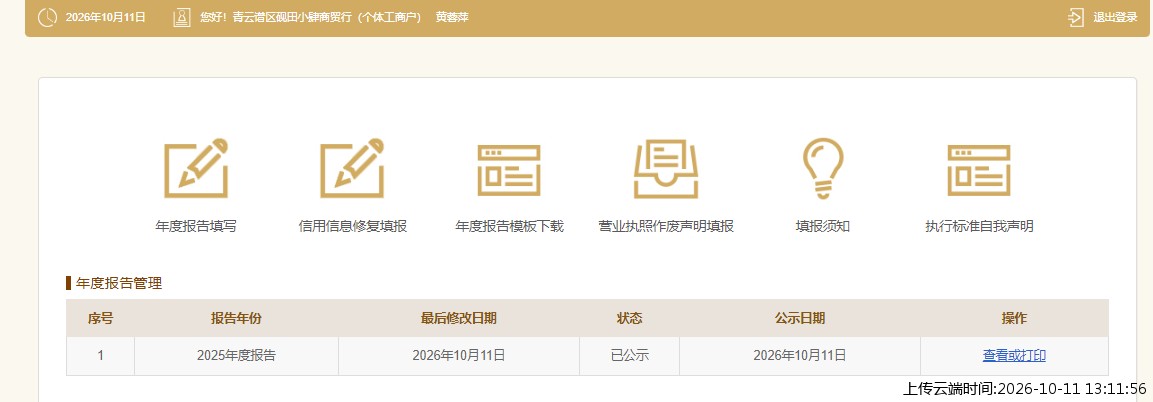1153x402 pixels.
Task: Click the logout door icon
Action: coord(1076,18)
